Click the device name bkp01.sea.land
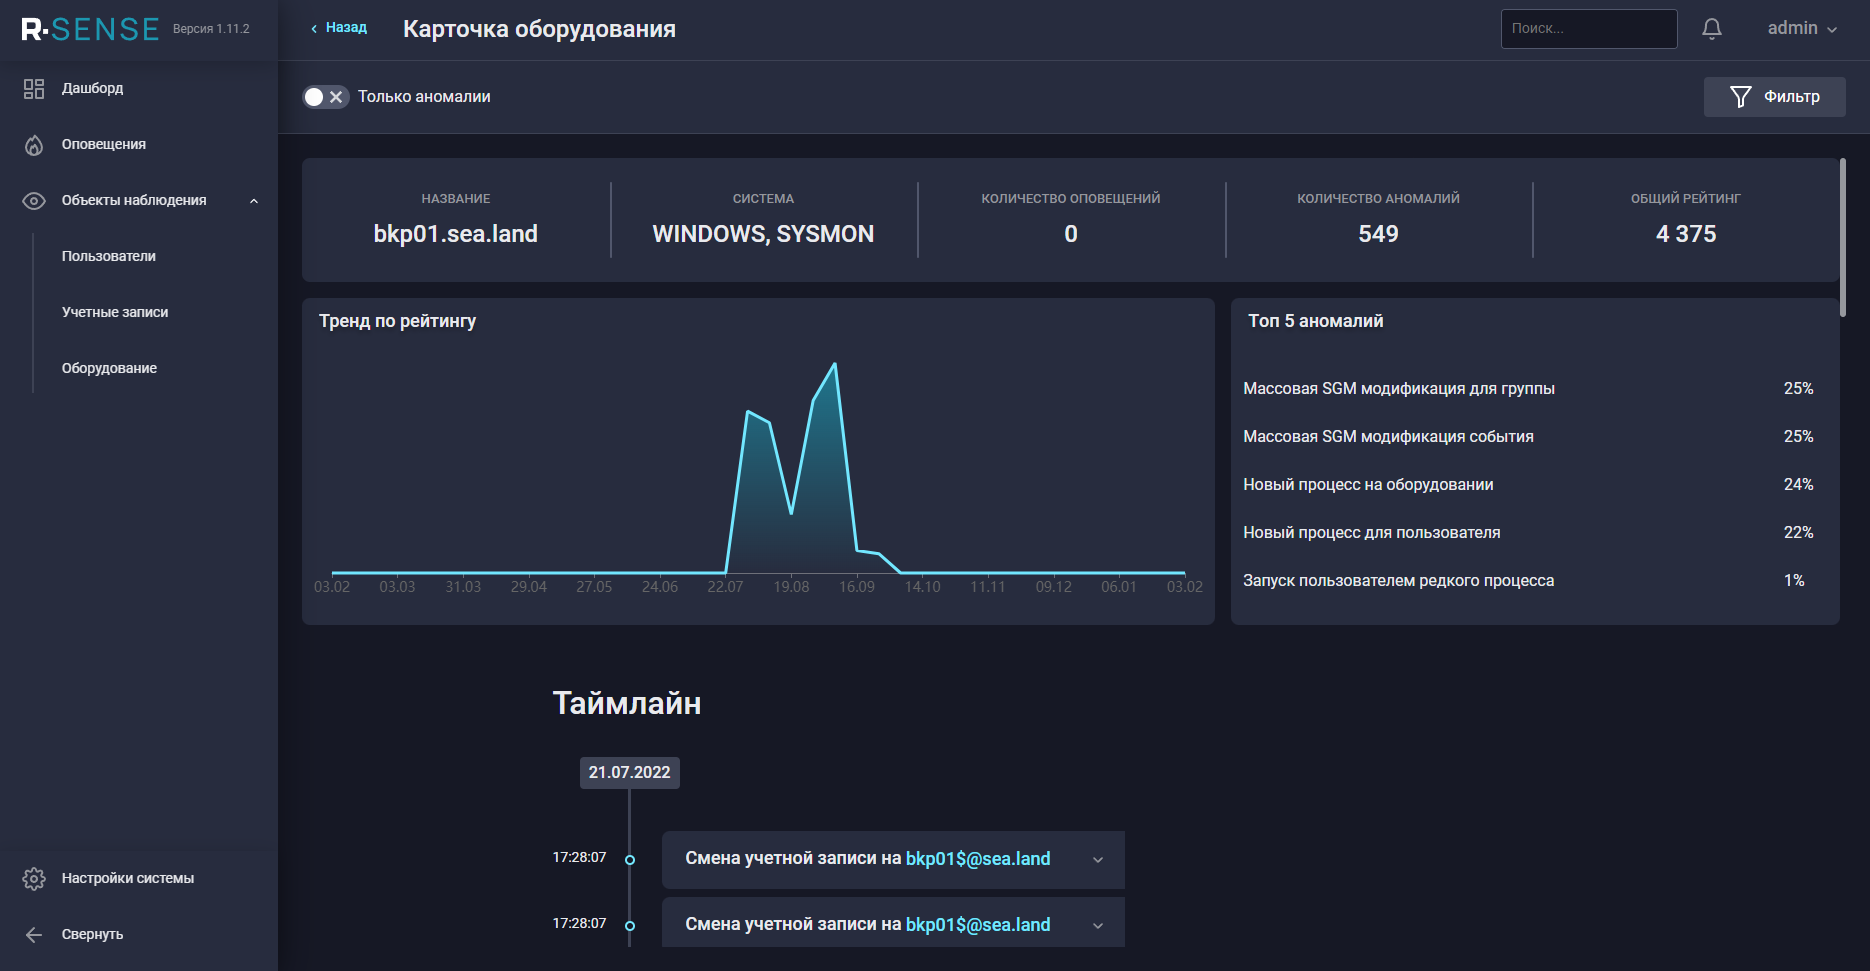Image resolution: width=1870 pixels, height=971 pixels. click(x=456, y=234)
